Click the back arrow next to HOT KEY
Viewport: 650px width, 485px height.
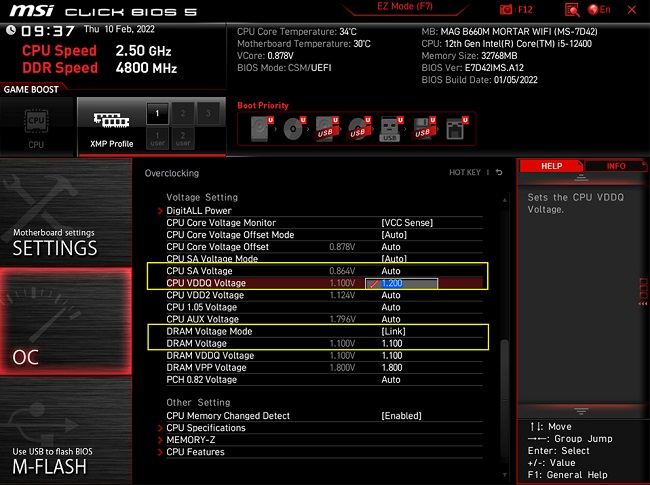499,172
